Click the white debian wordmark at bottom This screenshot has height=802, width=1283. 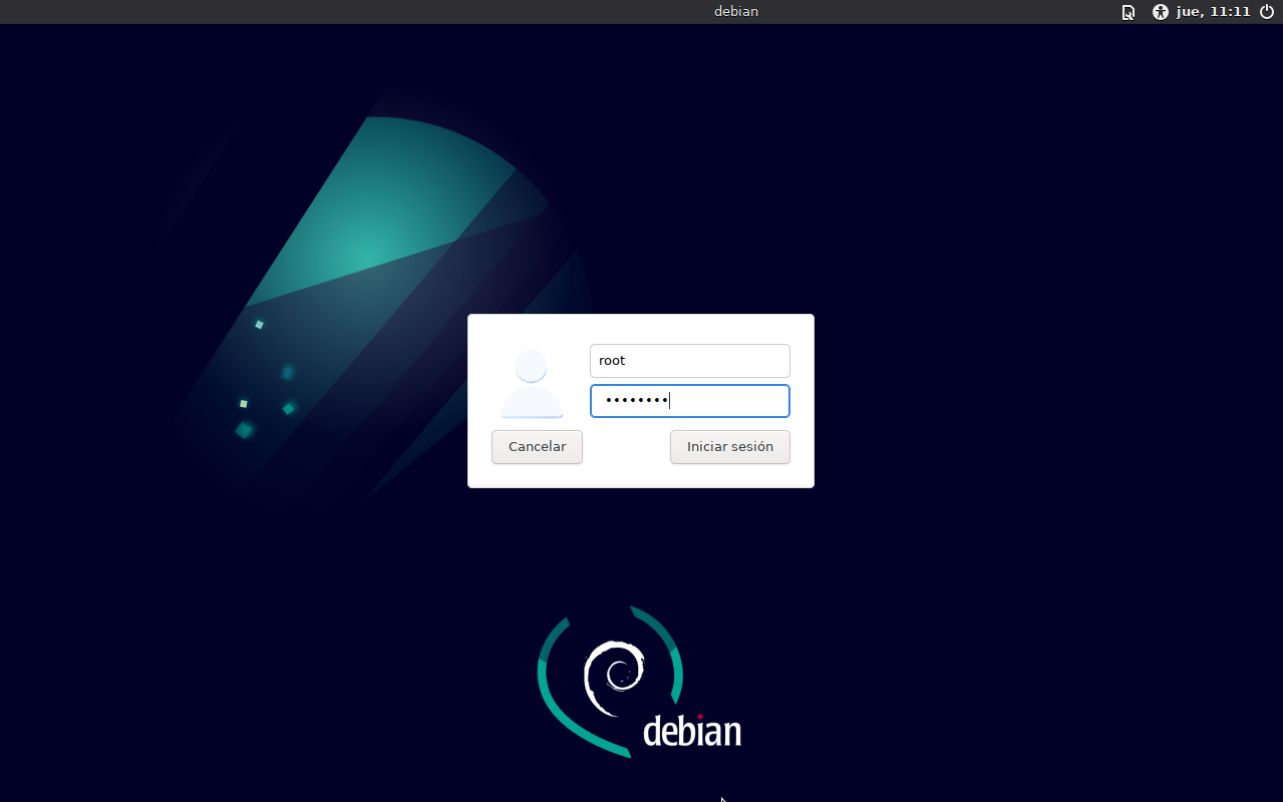click(692, 731)
